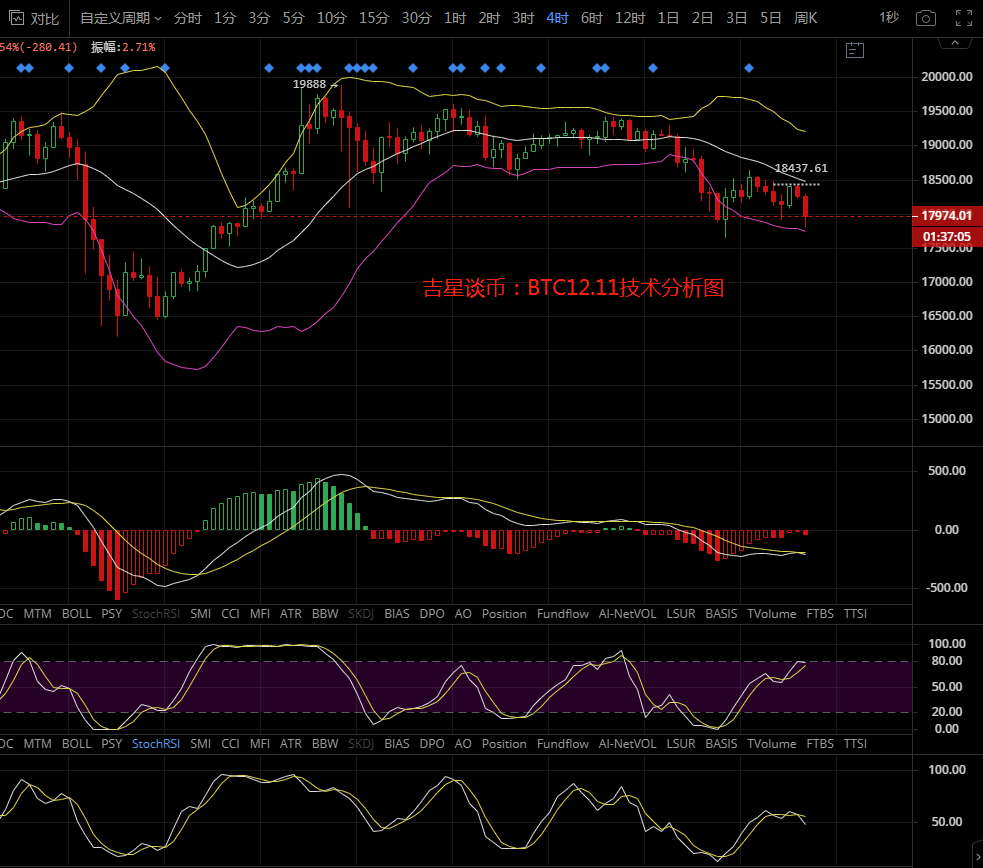Click the rightmost blue diamond event marker
Viewport: 983px width, 868px height.
coord(749,68)
